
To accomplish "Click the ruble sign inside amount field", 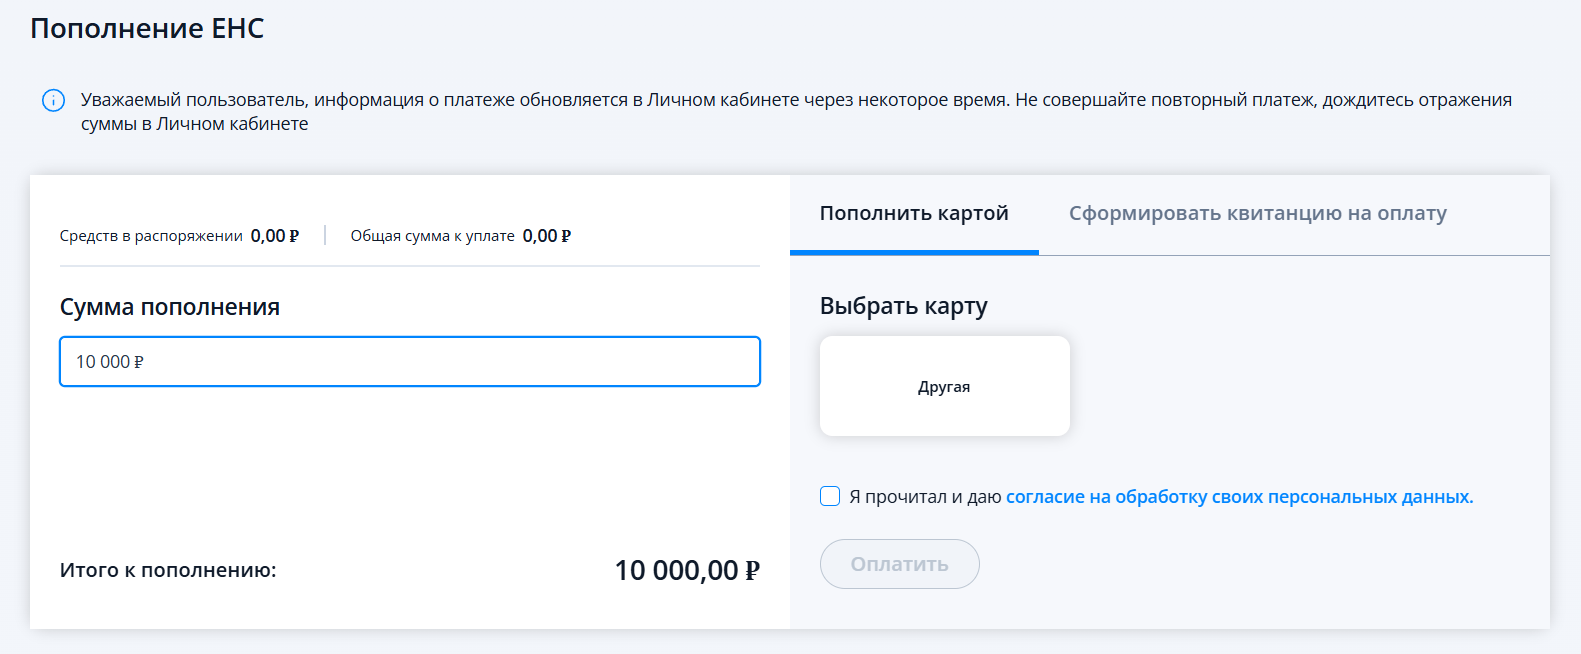I will (139, 362).
